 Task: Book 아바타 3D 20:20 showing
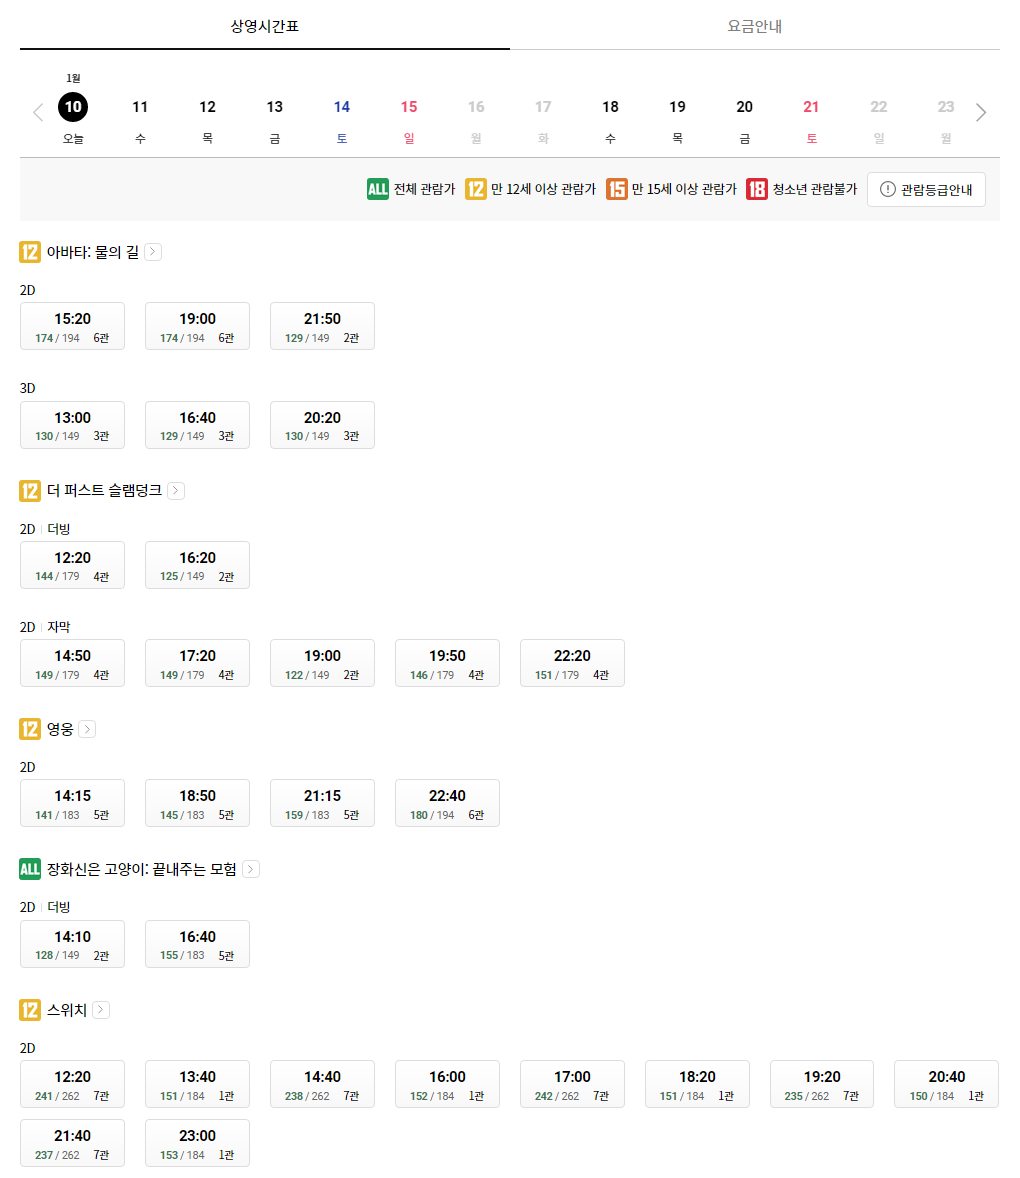tap(322, 424)
